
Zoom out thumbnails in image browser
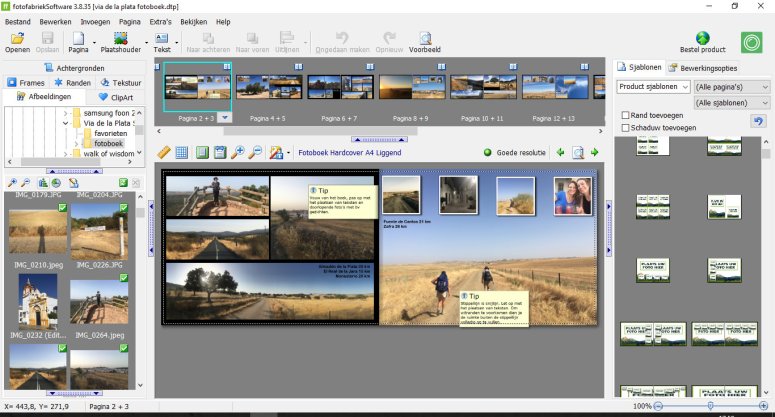click(25, 183)
